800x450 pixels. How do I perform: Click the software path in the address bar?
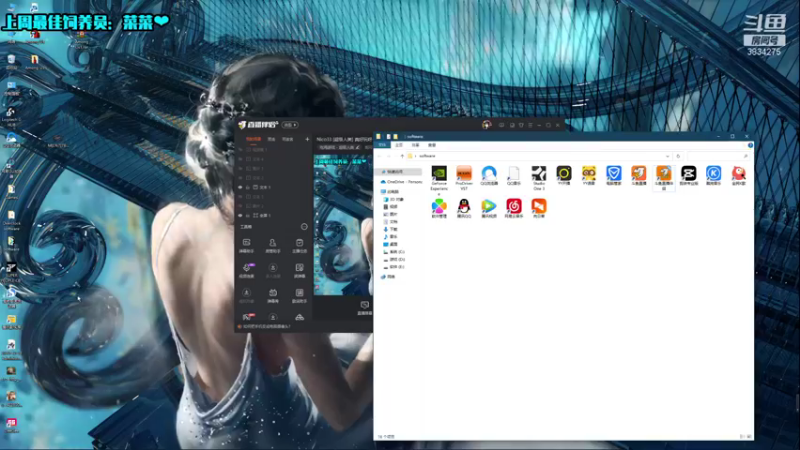[x=427, y=156]
